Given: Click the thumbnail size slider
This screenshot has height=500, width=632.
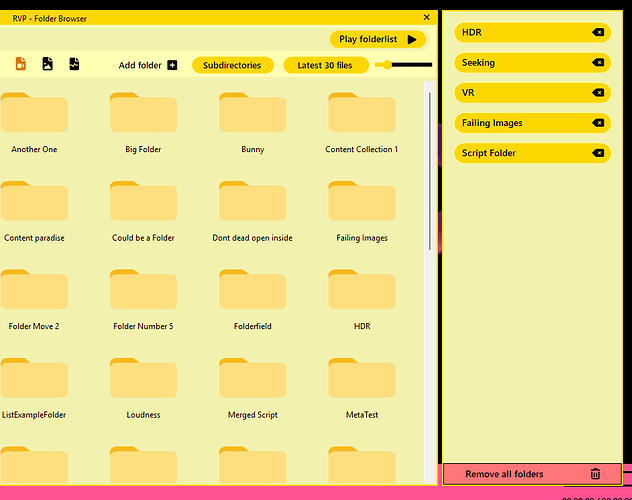Looking at the screenshot, I should click(x=403, y=64).
